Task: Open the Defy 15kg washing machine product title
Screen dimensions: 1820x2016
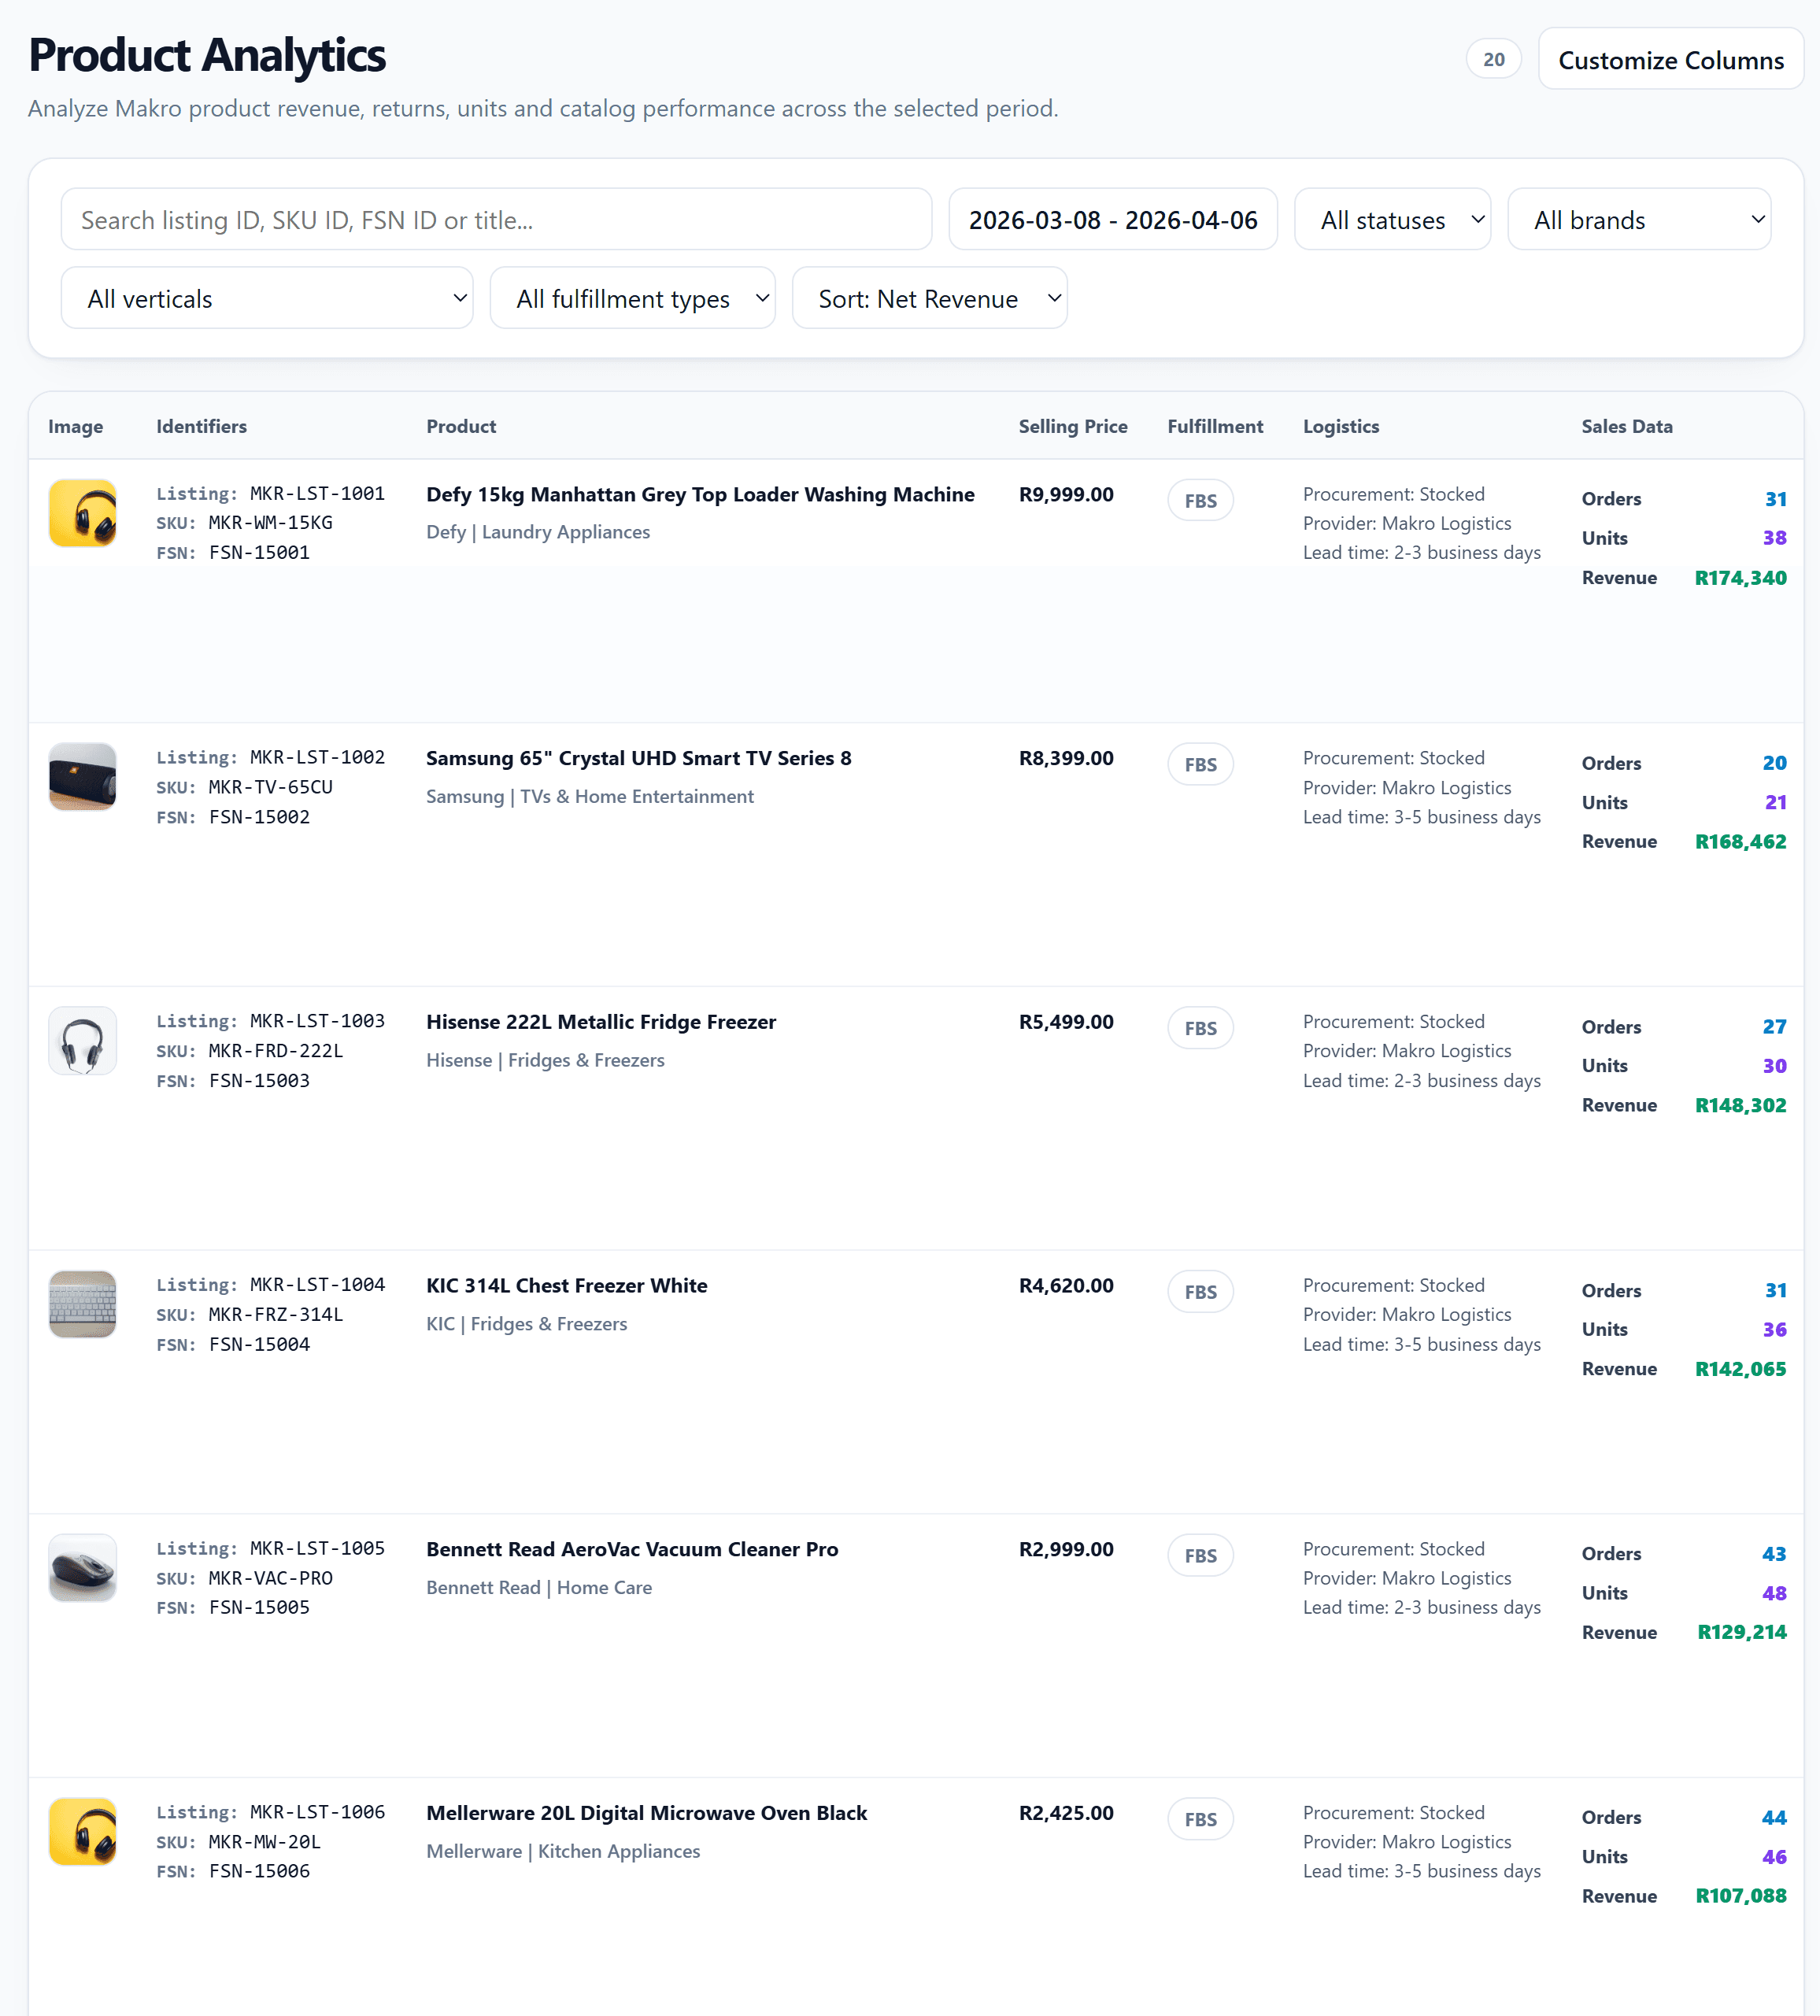Action: coord(700,494)
